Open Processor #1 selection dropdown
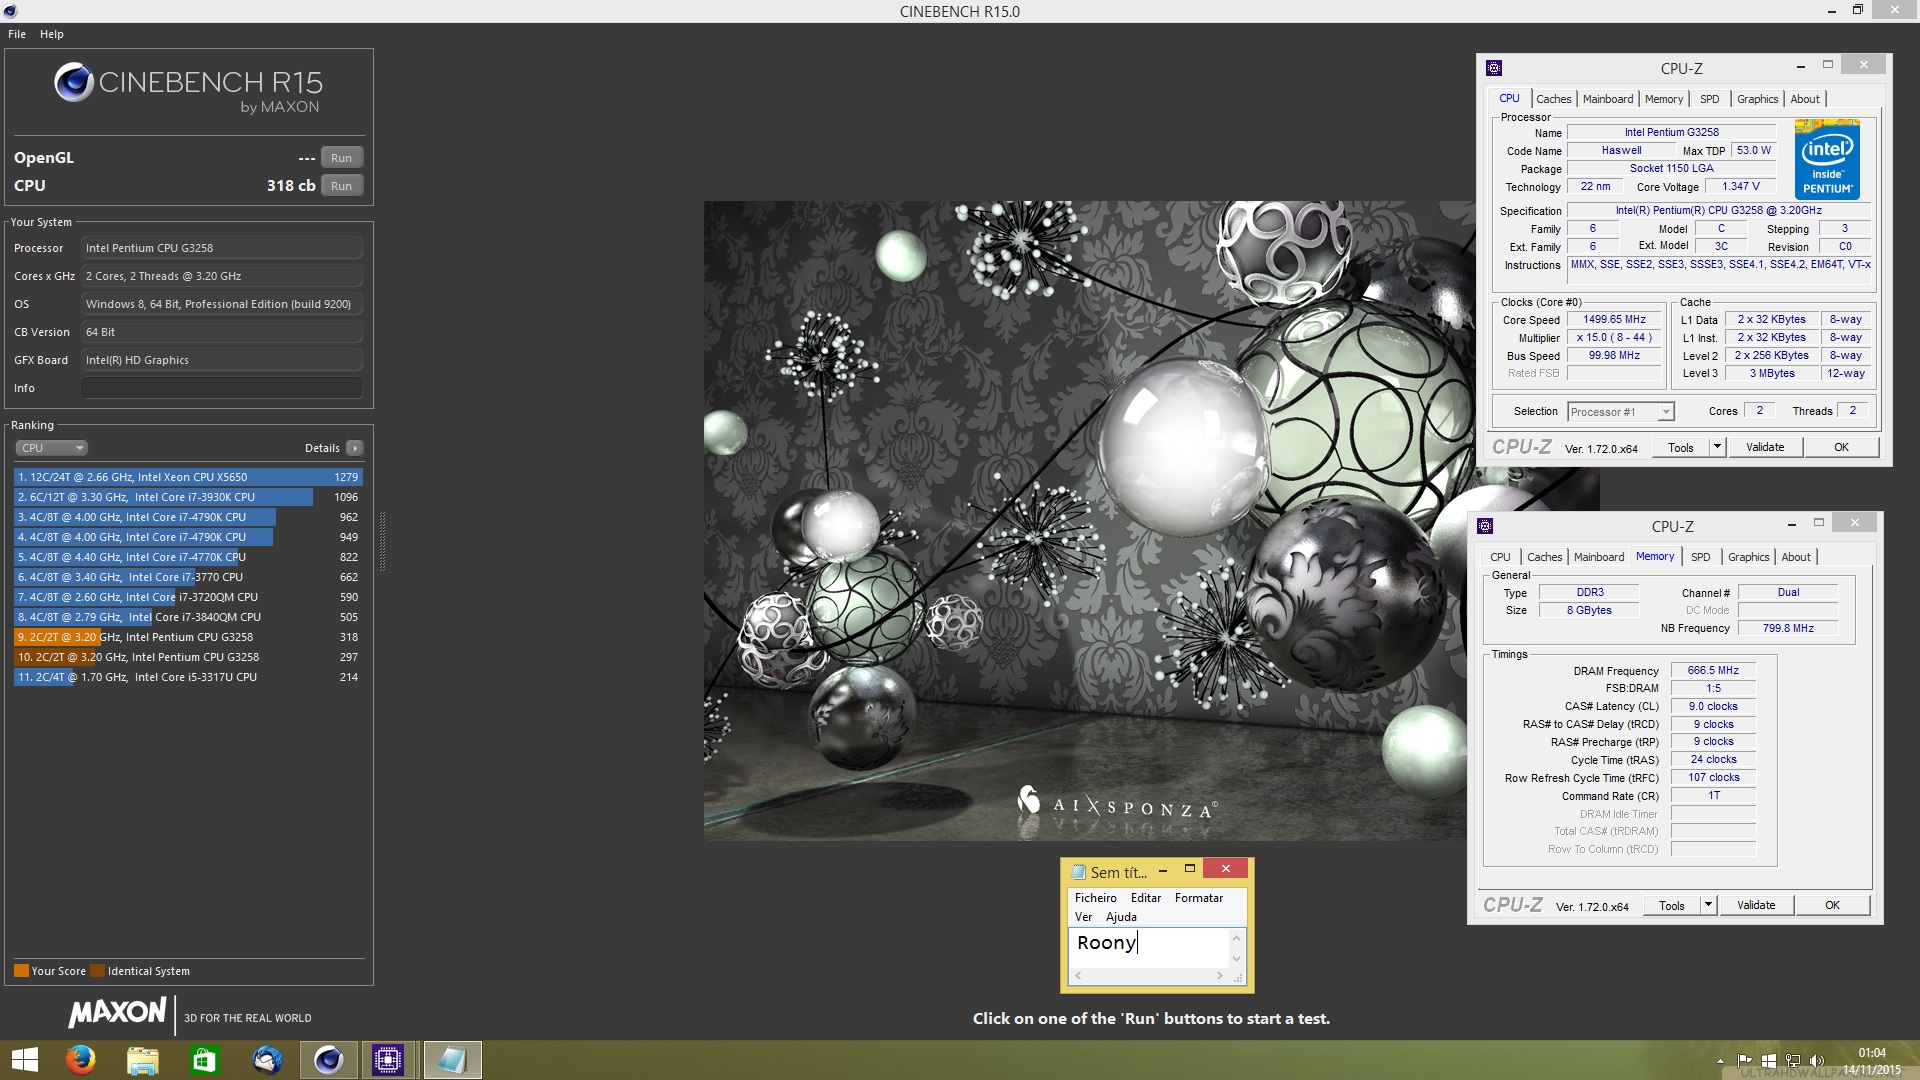Viewport: 1920px width, 1080px height. [x=1620, y=412]
